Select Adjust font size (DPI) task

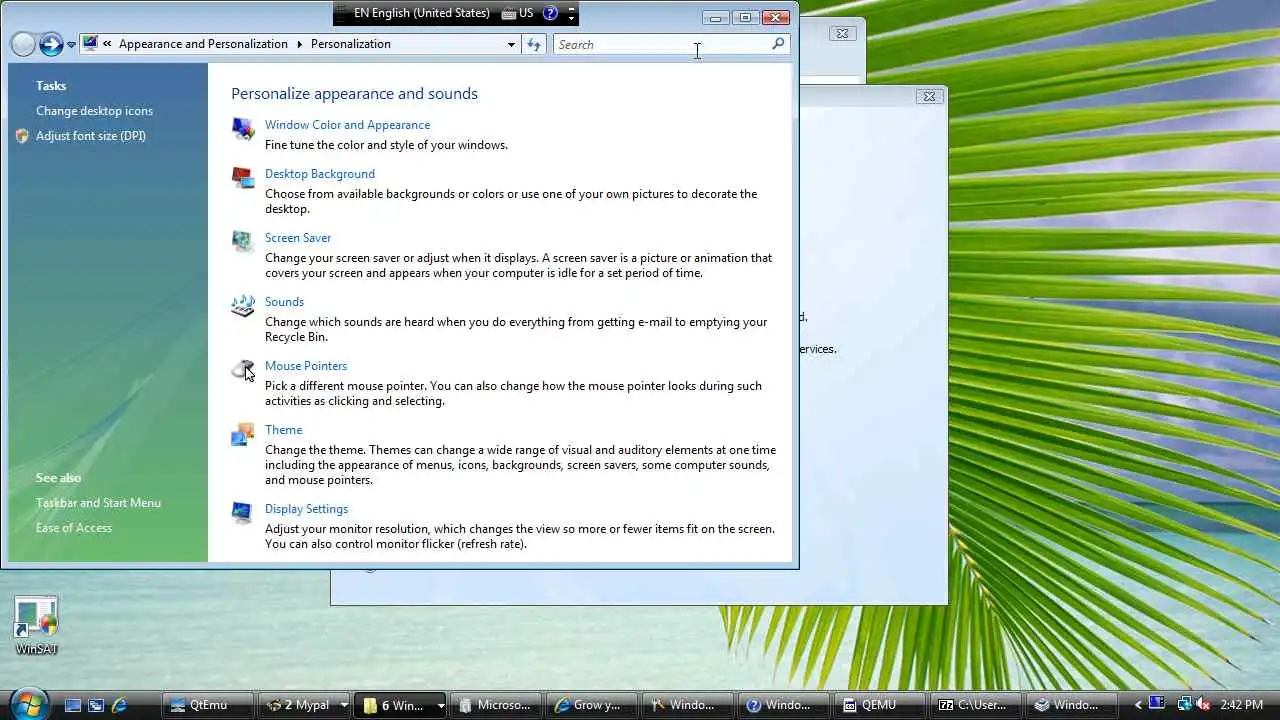(x=91, y=136)
